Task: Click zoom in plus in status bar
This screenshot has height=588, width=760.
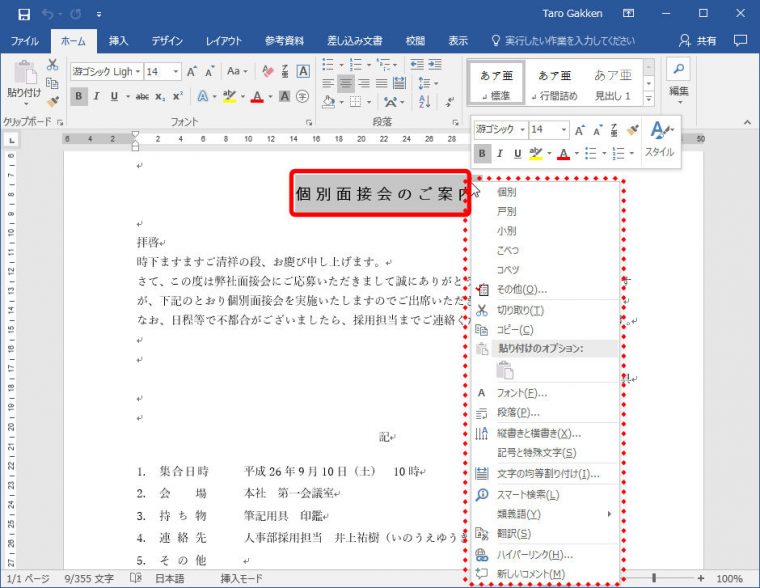Action: point(700,578)
